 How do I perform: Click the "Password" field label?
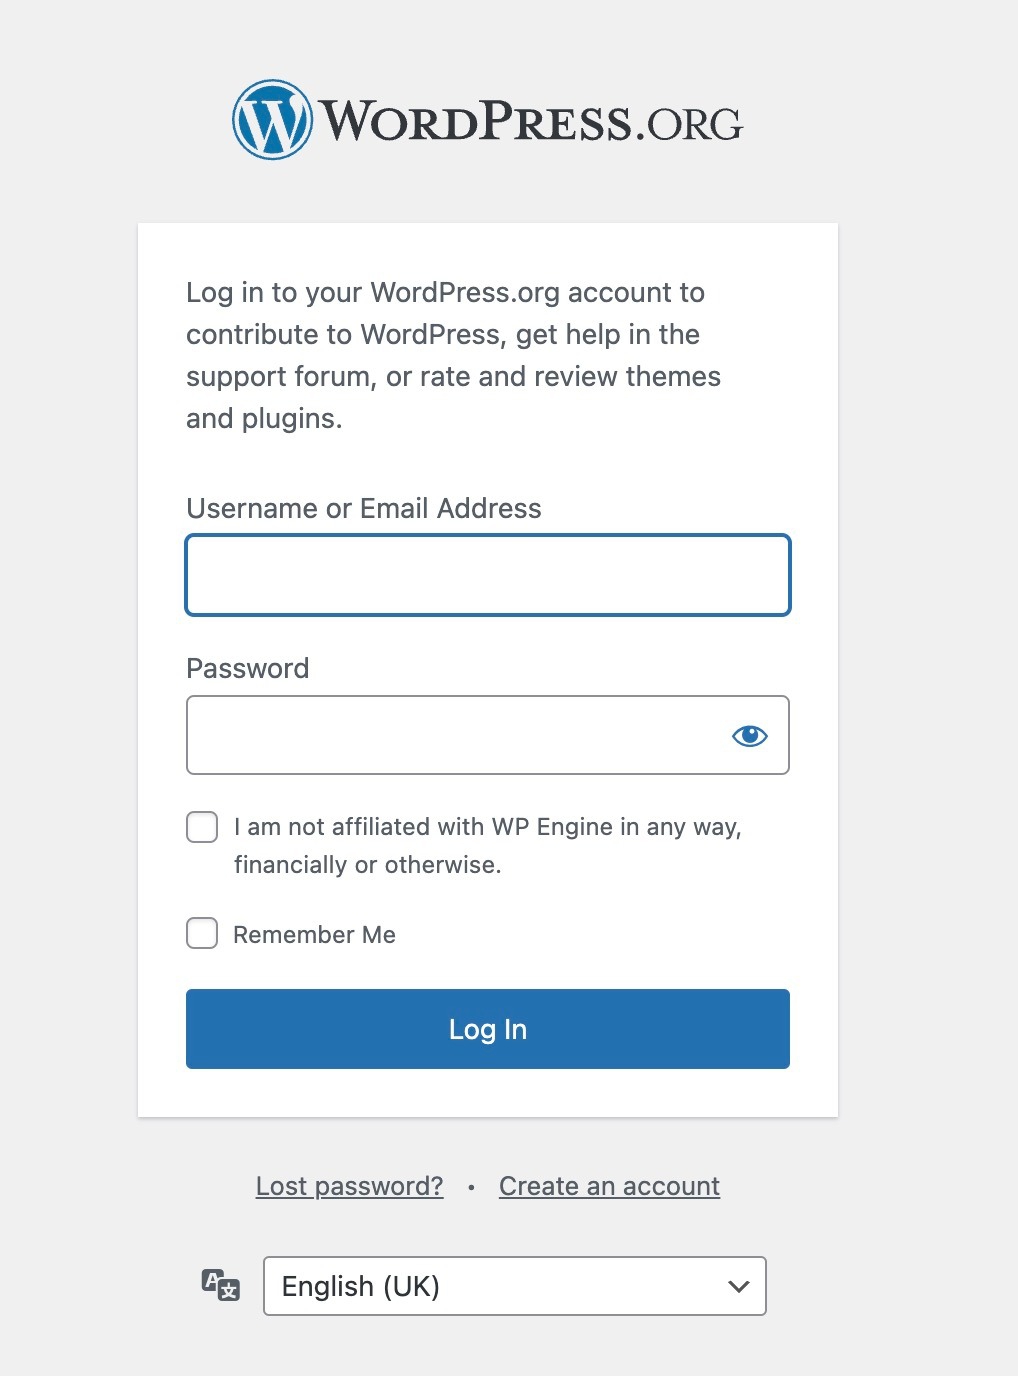[x=248, y=668]
